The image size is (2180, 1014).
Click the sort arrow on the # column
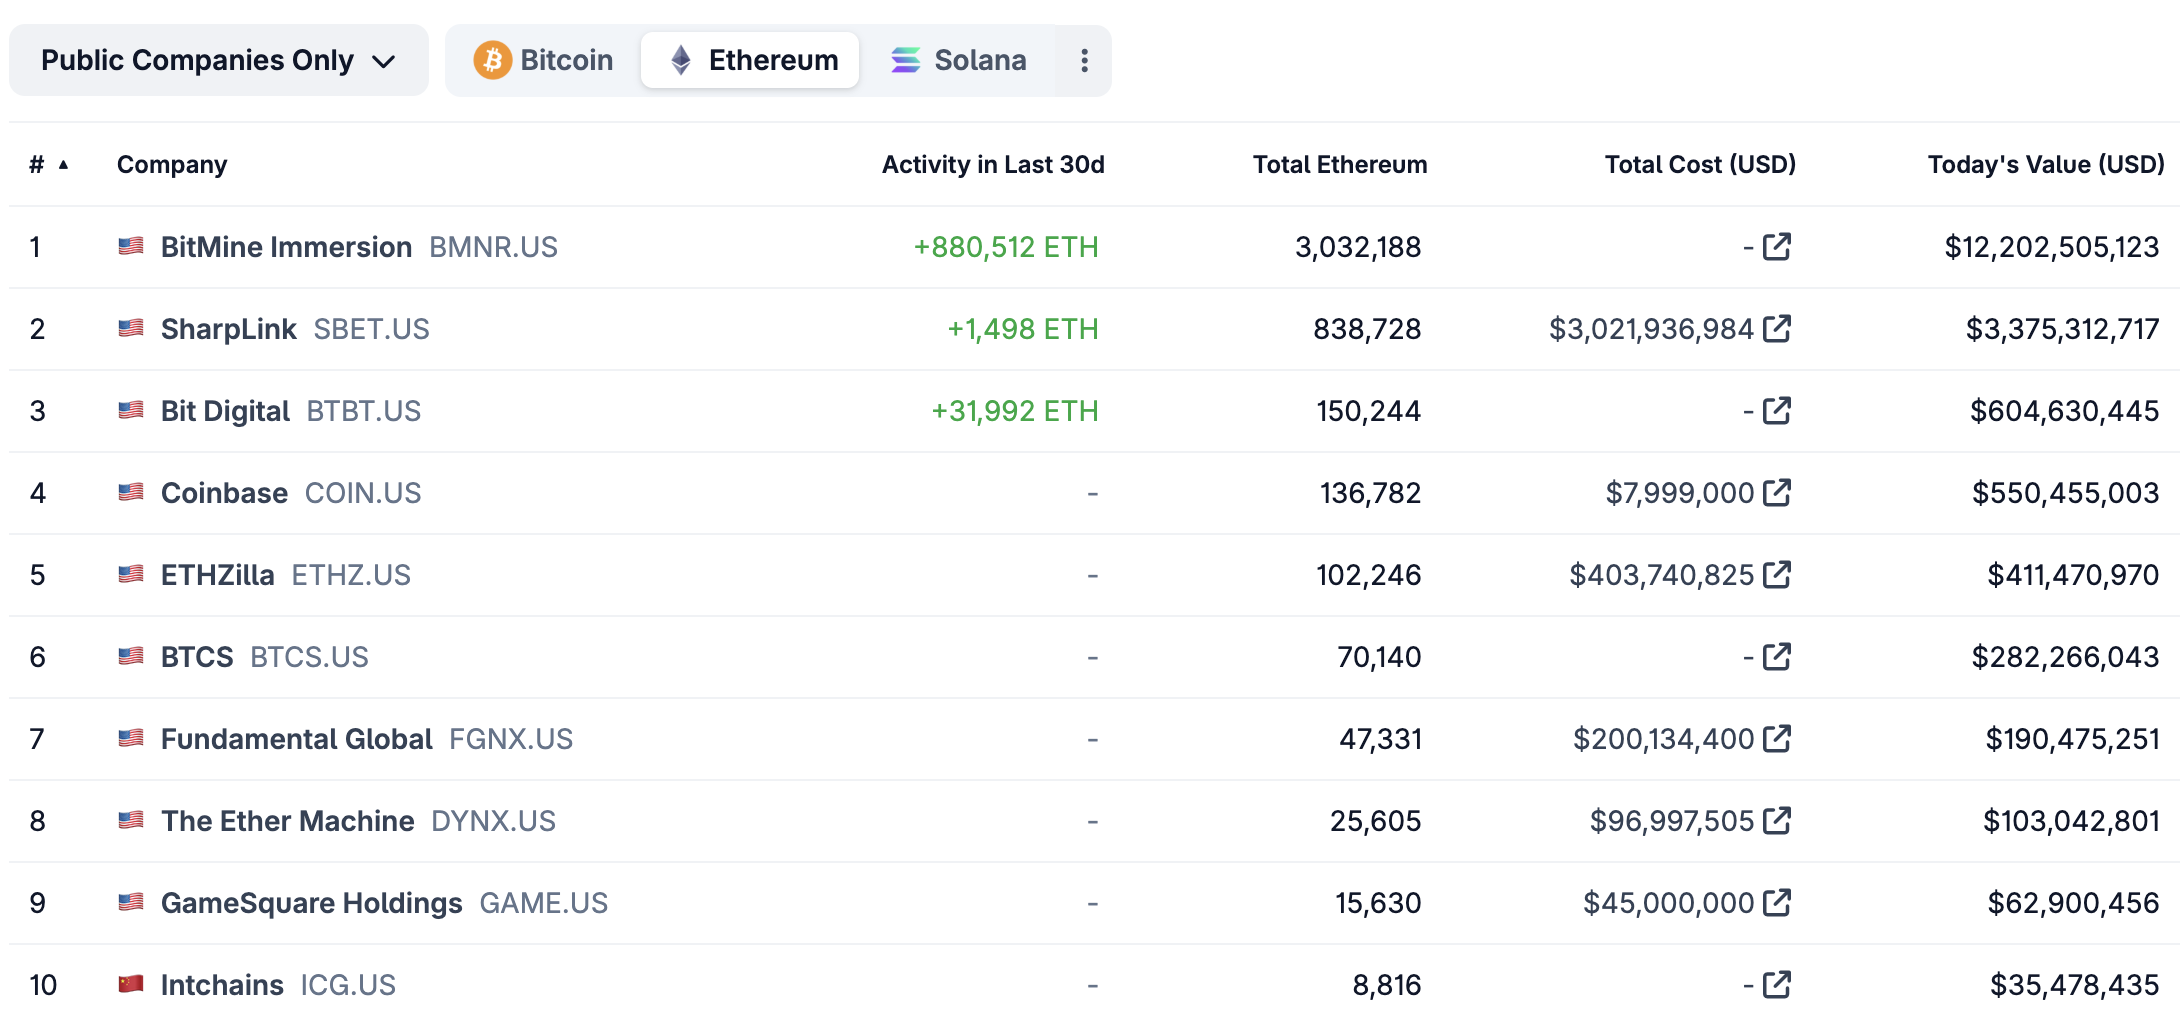(x=64, y=164)
